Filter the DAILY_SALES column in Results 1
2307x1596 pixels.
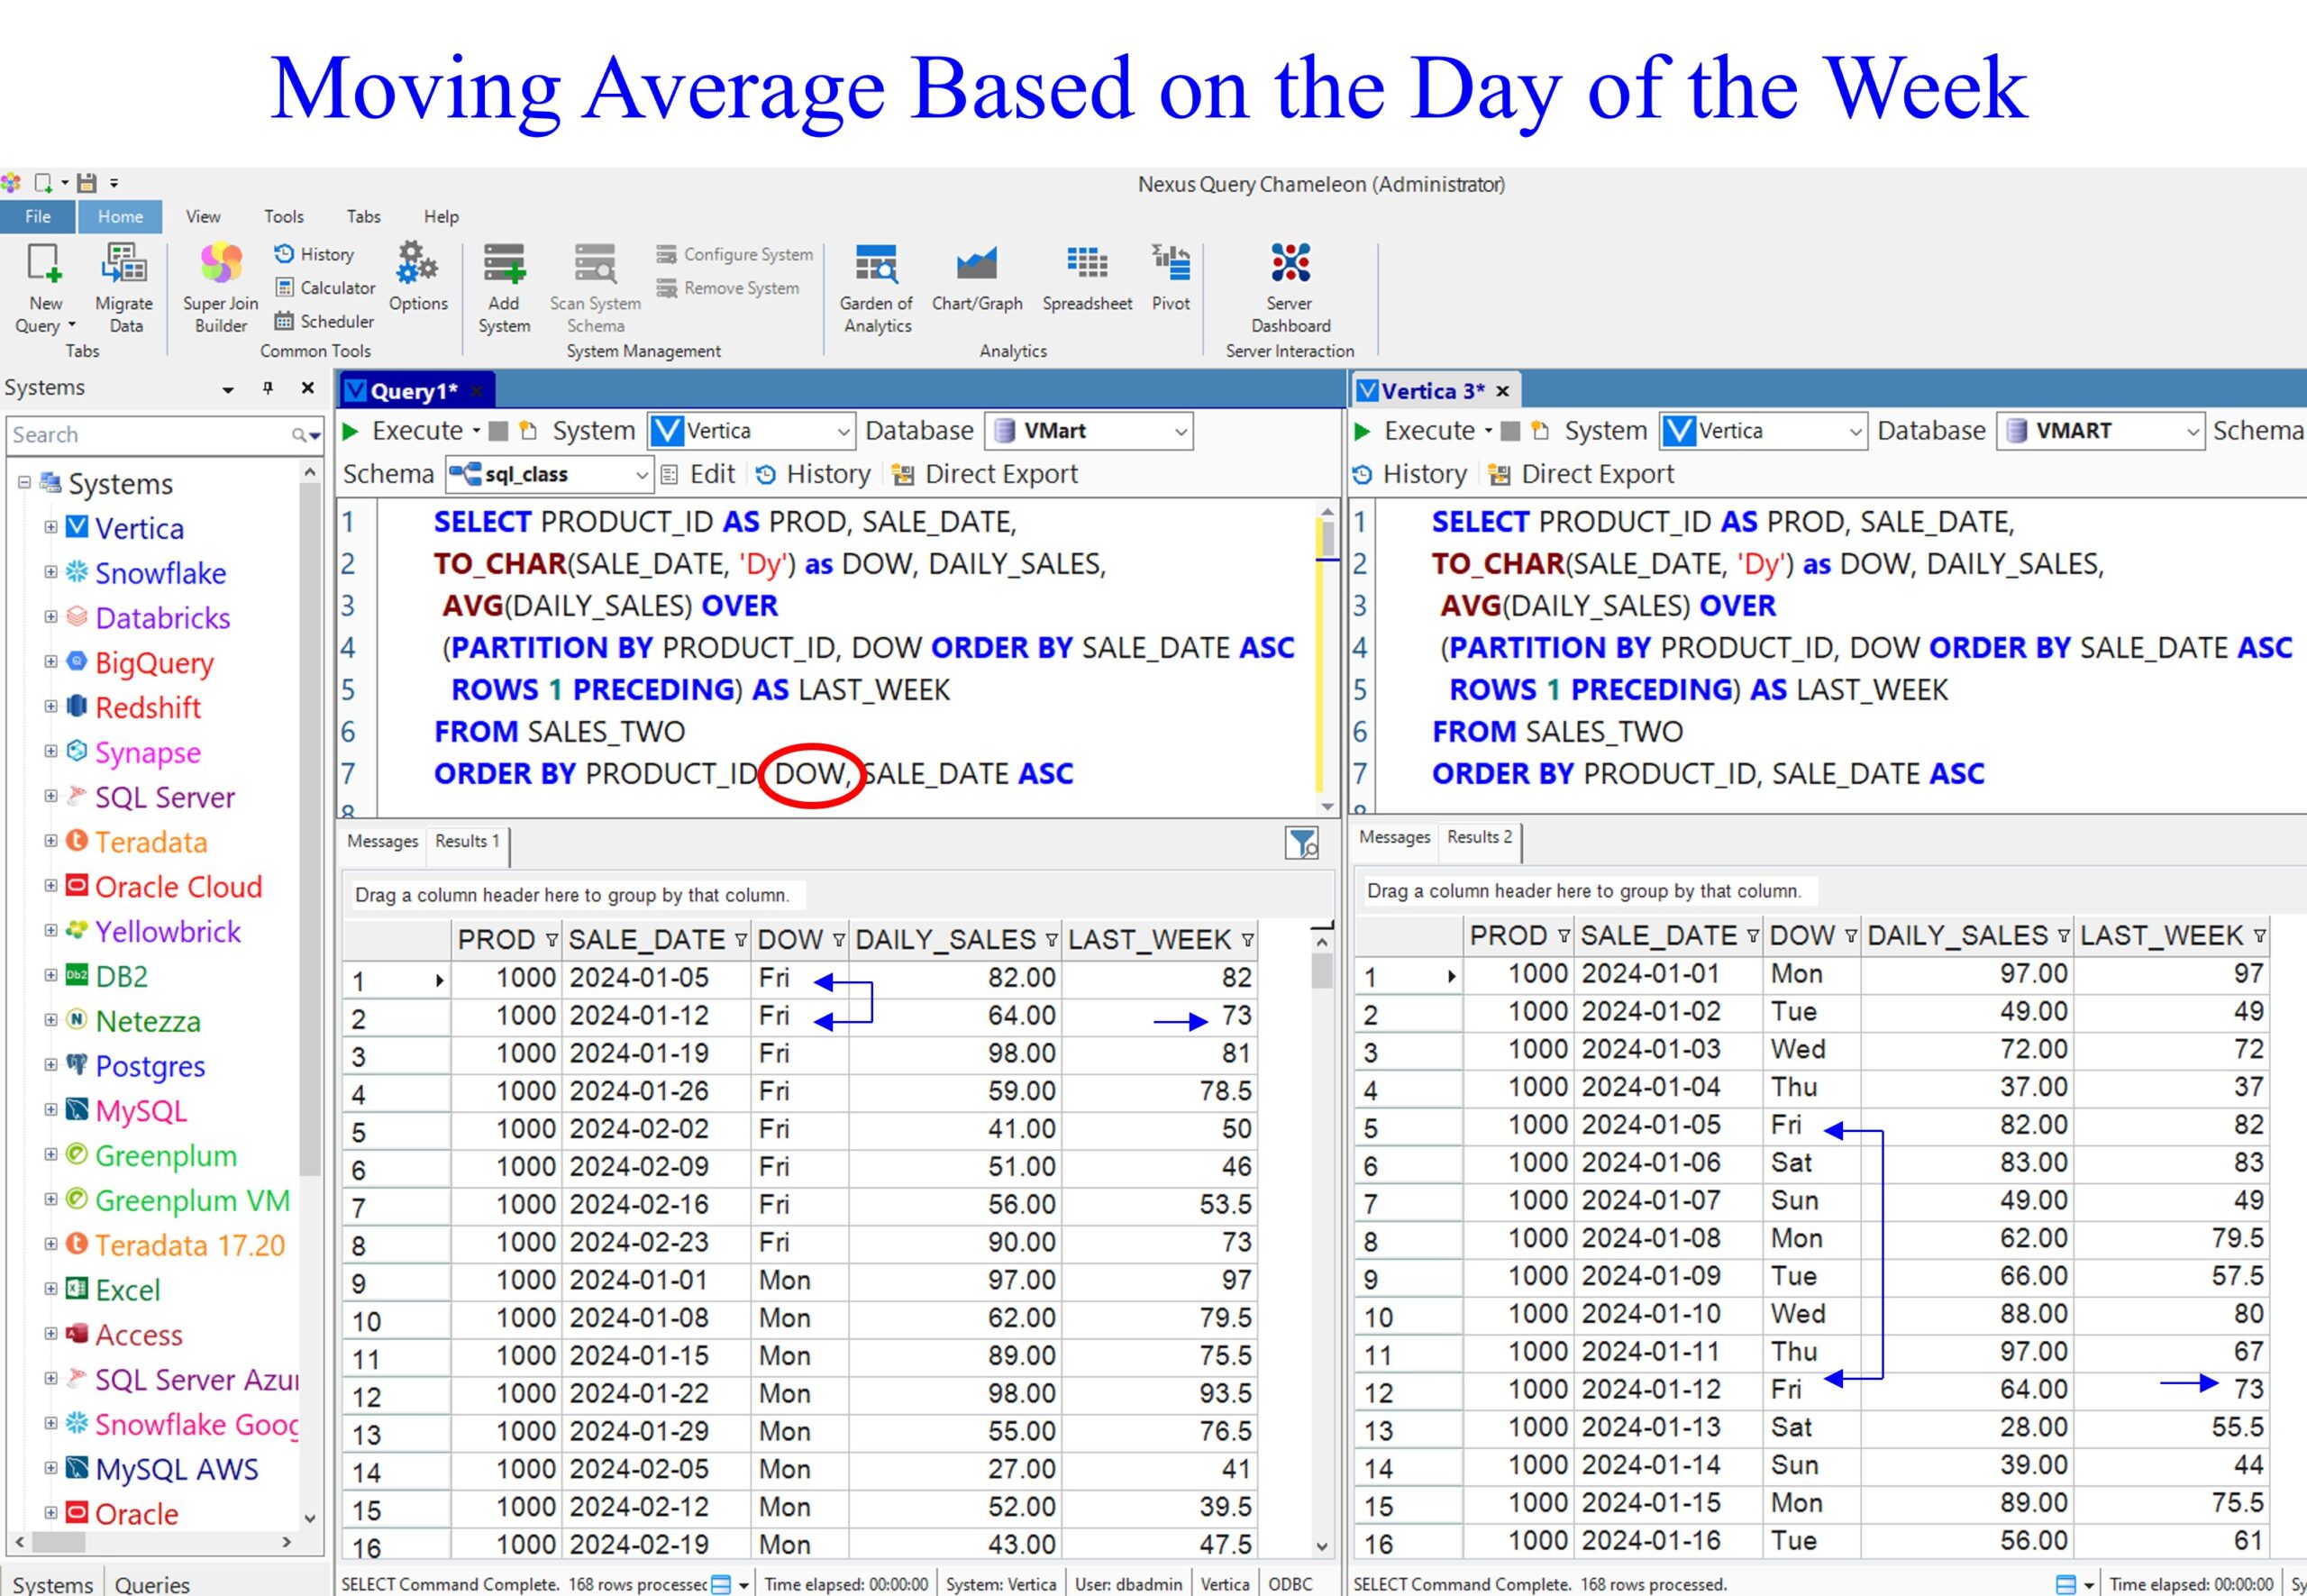(1051, 940)
